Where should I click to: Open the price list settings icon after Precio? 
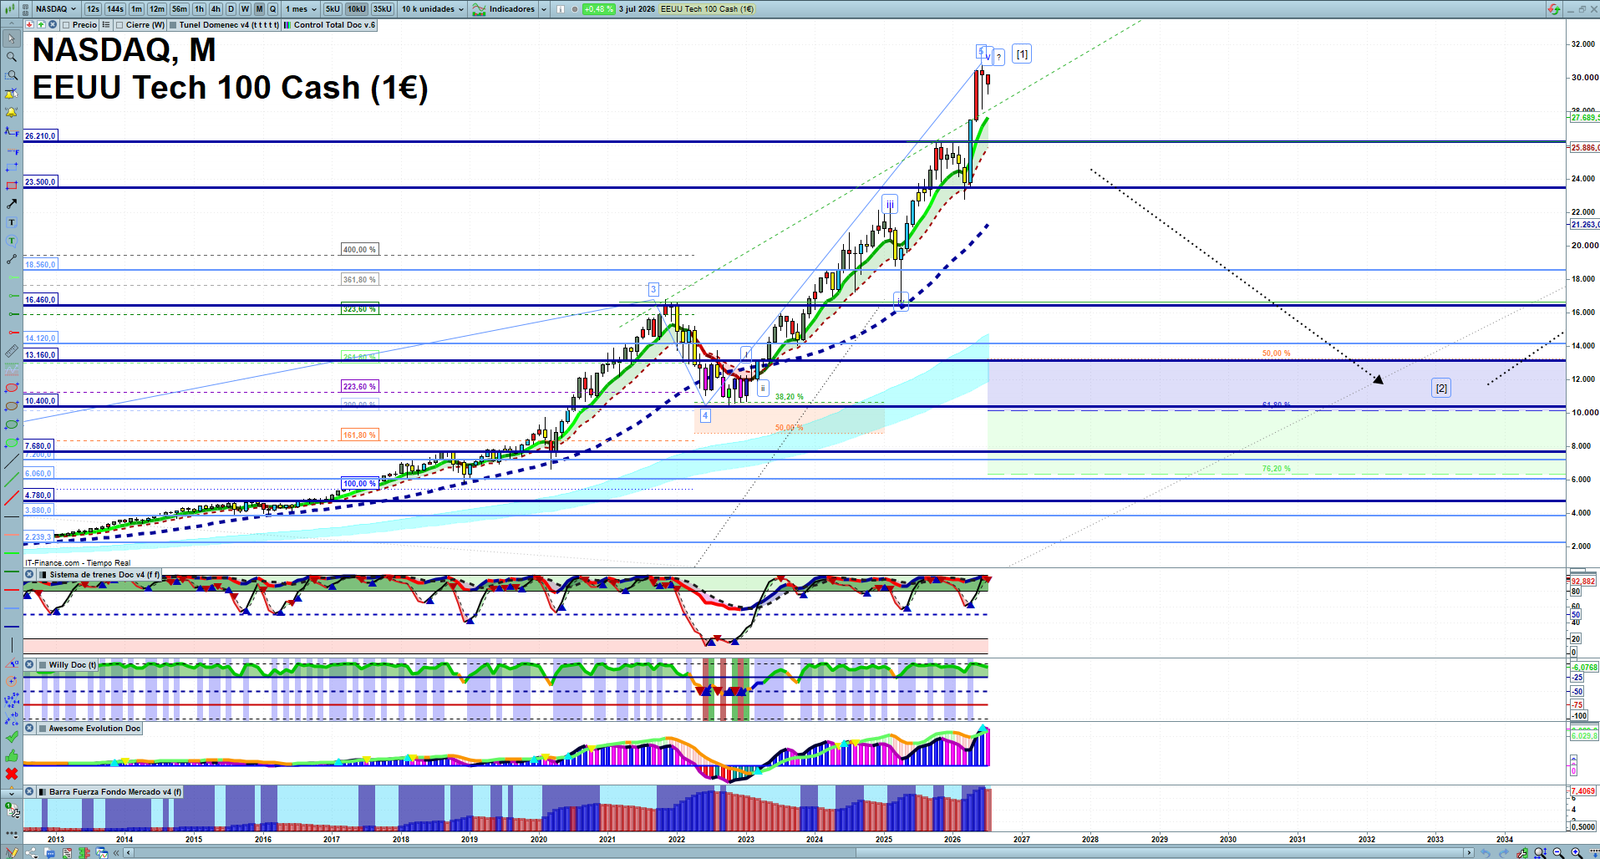pos(106,25)
